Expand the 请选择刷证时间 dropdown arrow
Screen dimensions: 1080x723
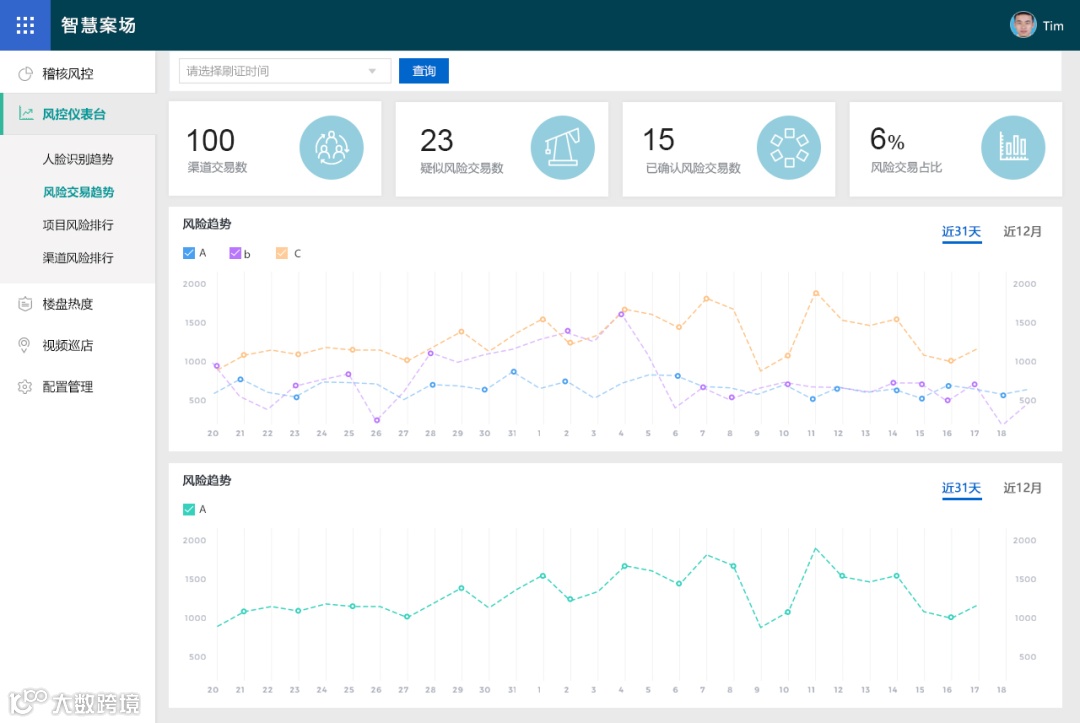coord(372,71)
